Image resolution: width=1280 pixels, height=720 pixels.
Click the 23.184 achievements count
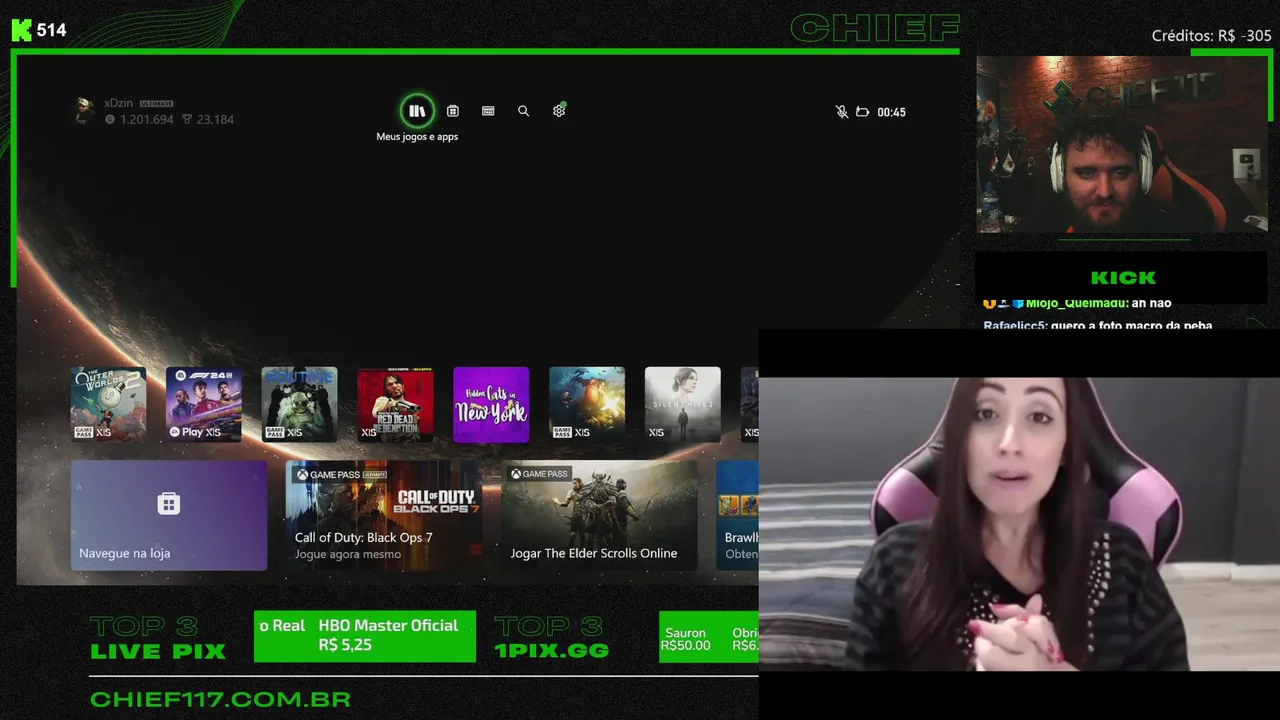(x=215, y=119)
